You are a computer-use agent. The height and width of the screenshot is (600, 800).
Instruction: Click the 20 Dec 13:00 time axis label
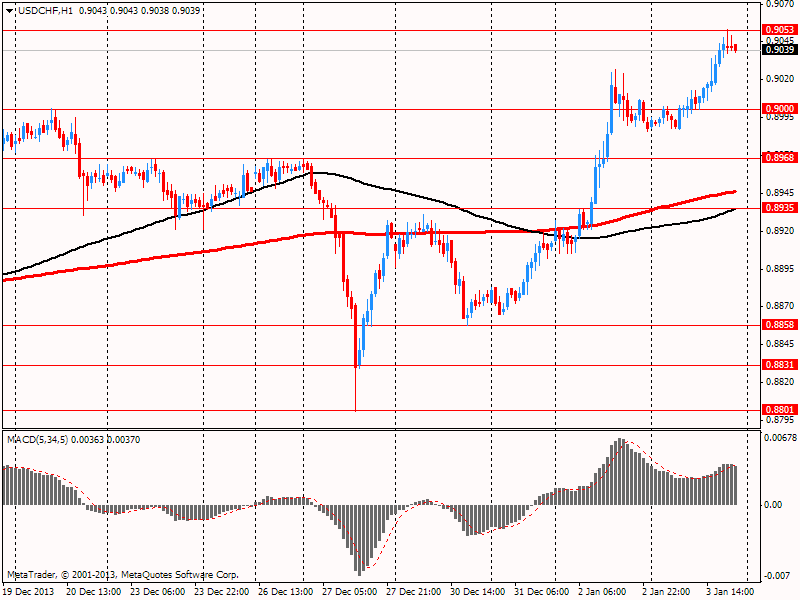tap(93, 591)
